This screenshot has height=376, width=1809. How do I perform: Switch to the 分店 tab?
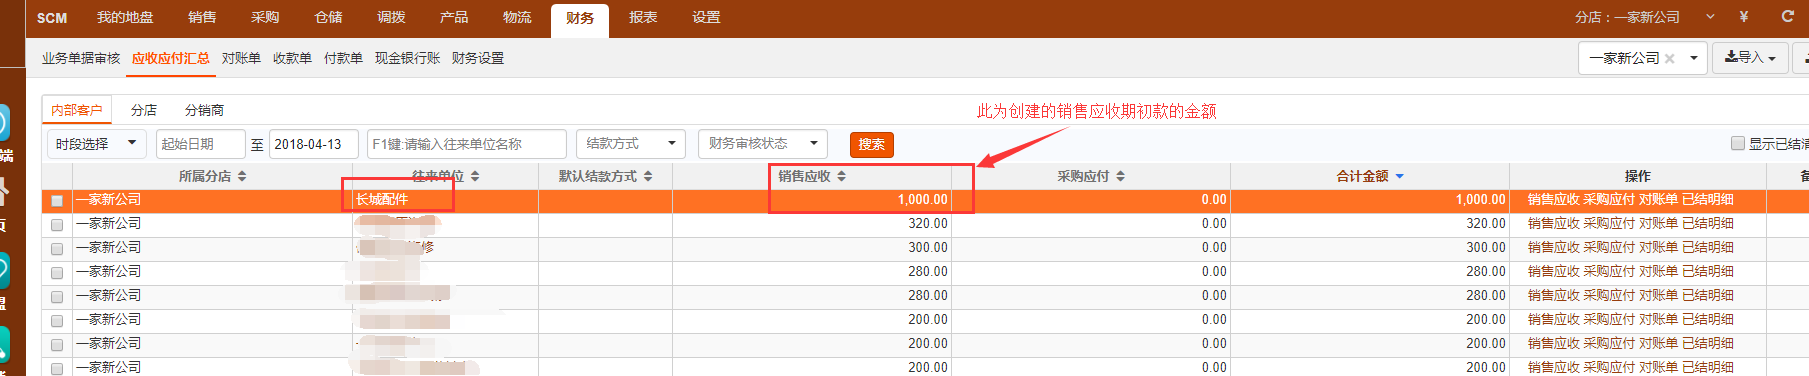tap(144, 110)
